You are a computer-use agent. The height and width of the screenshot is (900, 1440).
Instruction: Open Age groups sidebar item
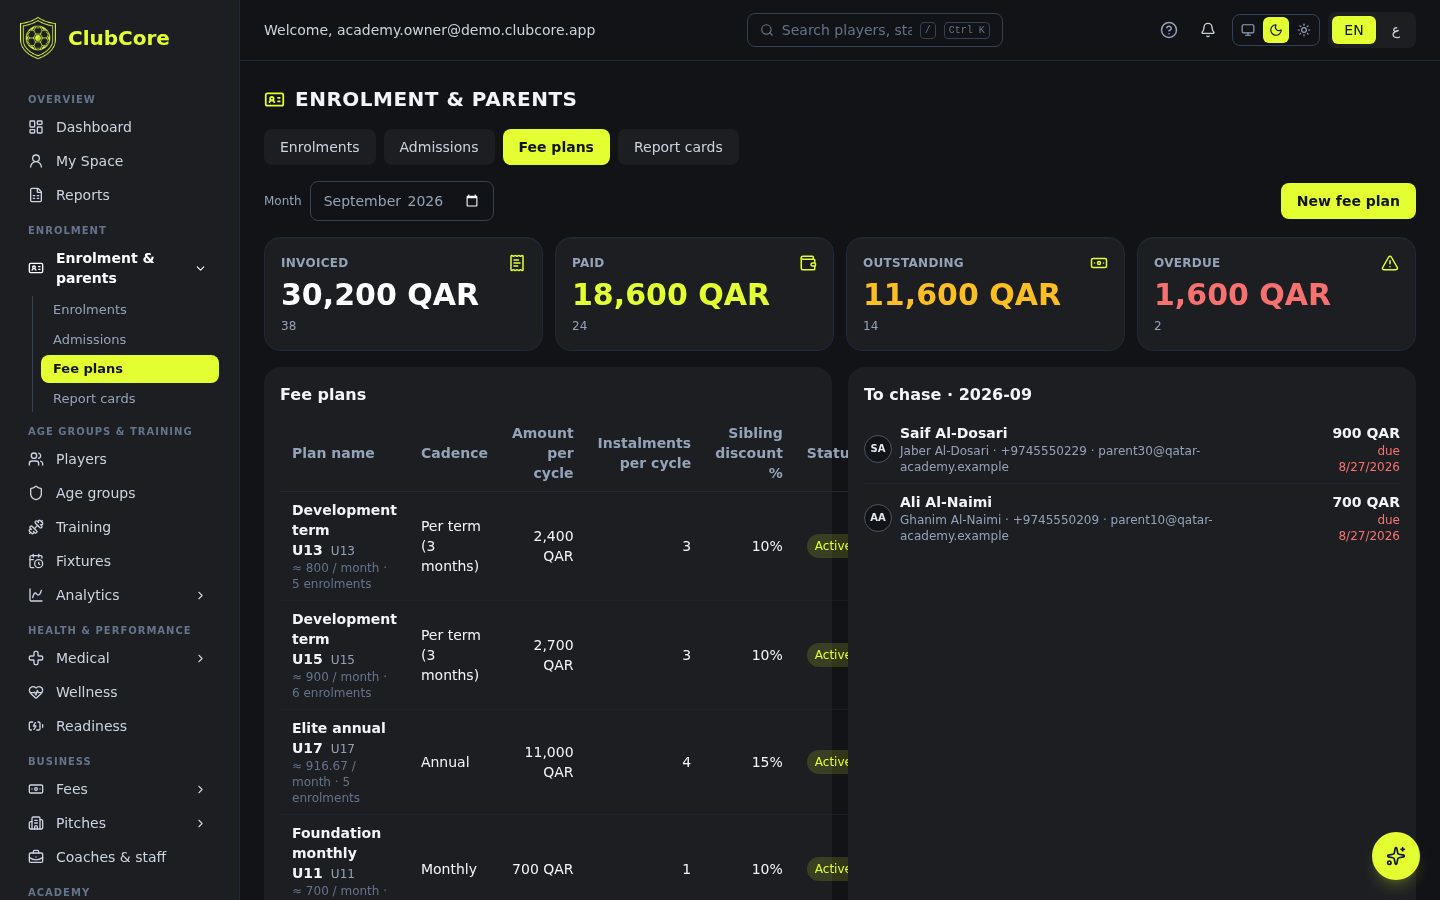coord(120,493)
